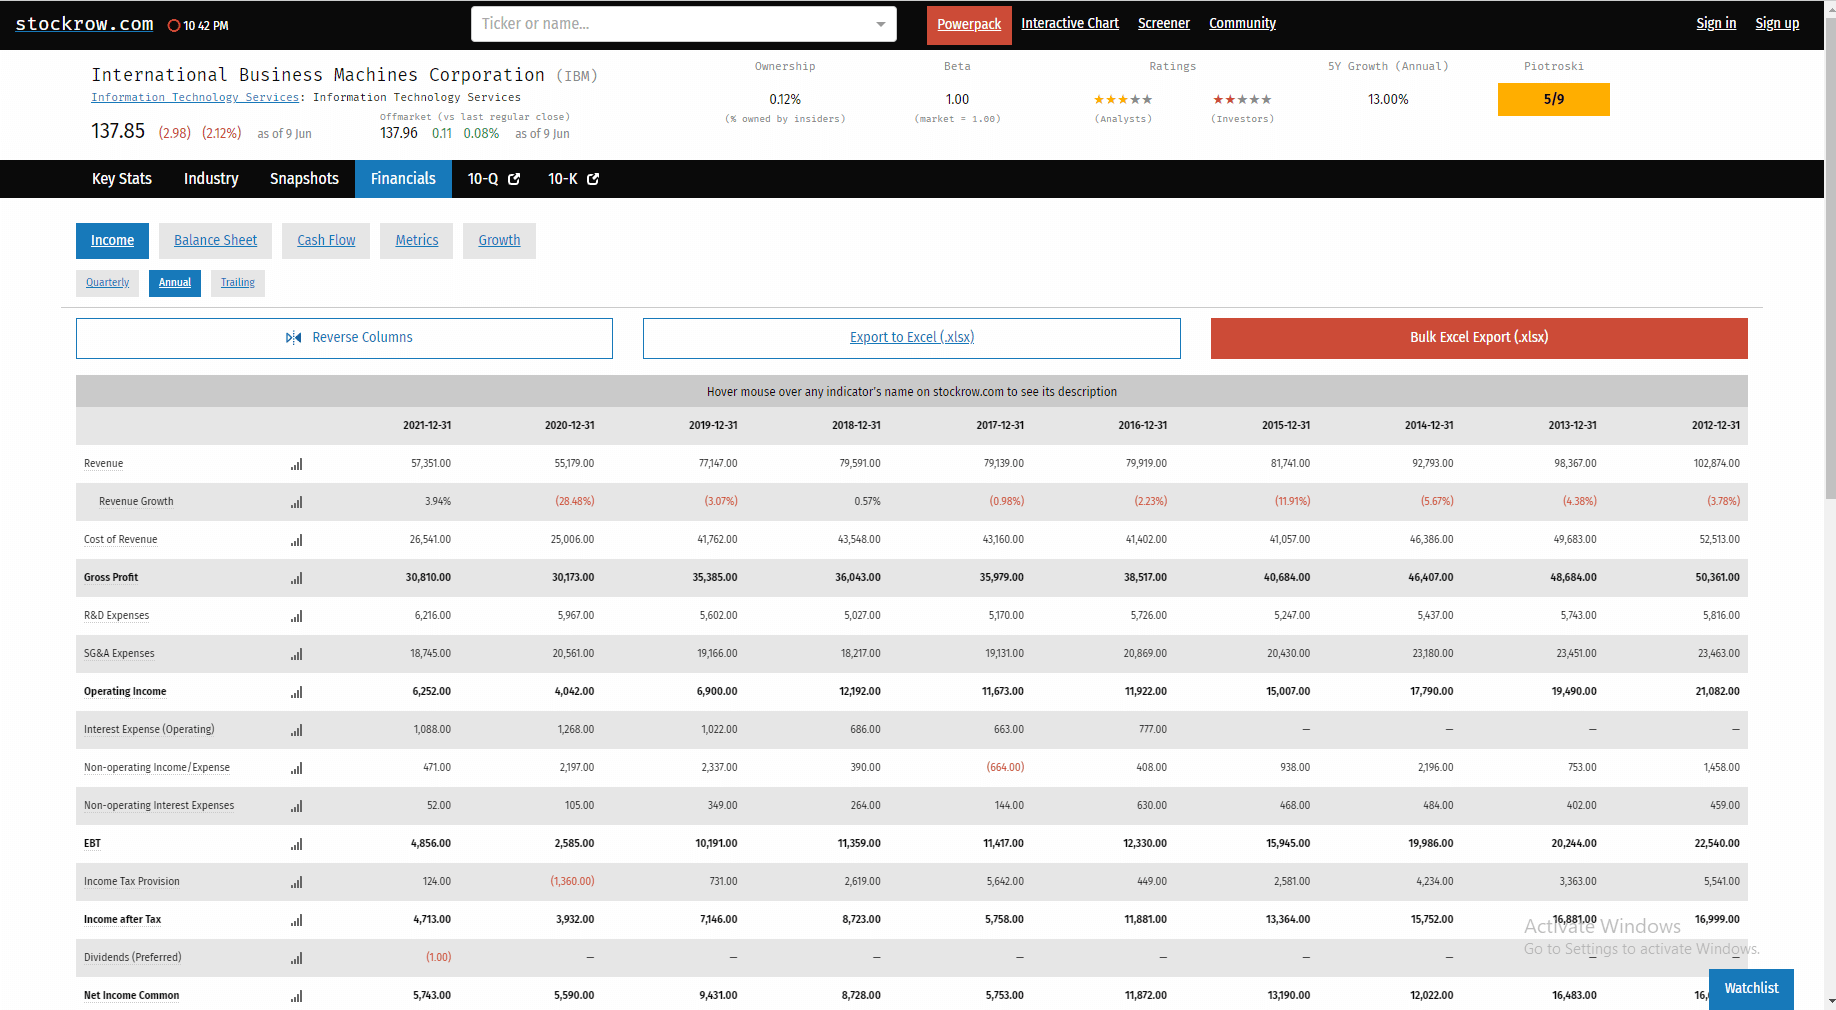Switch to the Key Stats tab
1836x1010 pixels.
click(x=121, y=179)
